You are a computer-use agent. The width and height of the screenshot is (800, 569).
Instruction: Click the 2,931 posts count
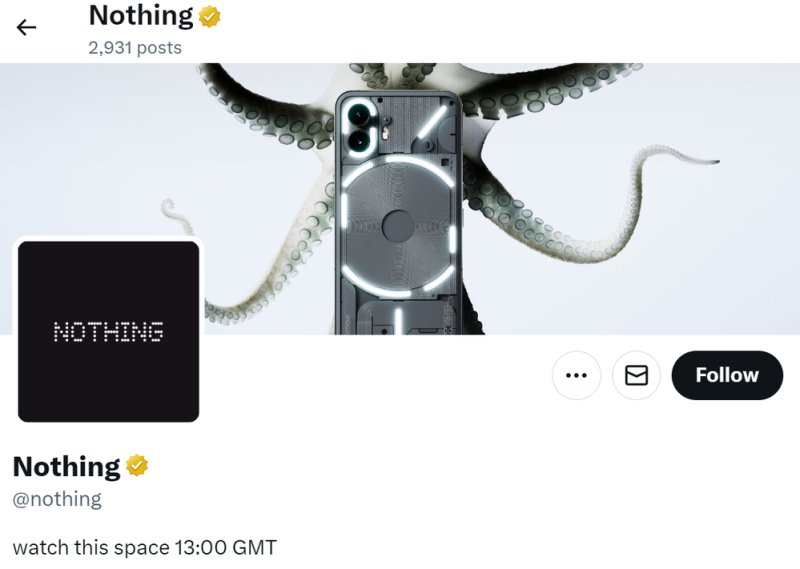(x=135, y=47)
